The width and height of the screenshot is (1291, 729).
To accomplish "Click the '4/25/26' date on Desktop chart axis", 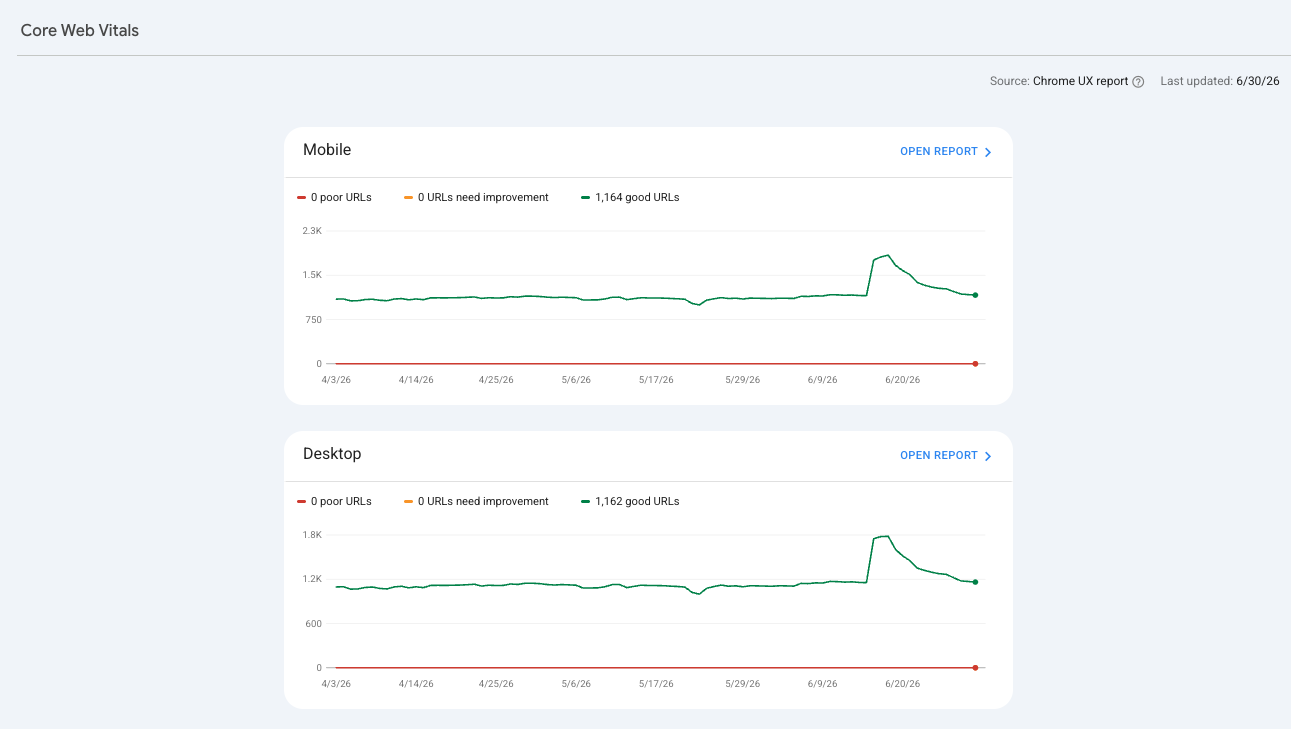I will (496, 684).
